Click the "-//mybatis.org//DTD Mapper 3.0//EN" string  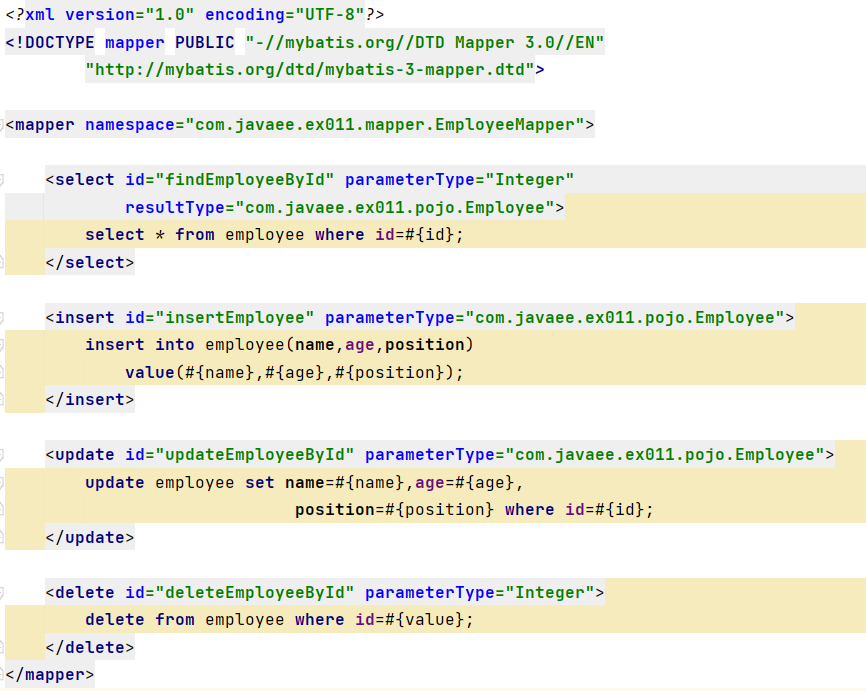click(x=425, y=43)
